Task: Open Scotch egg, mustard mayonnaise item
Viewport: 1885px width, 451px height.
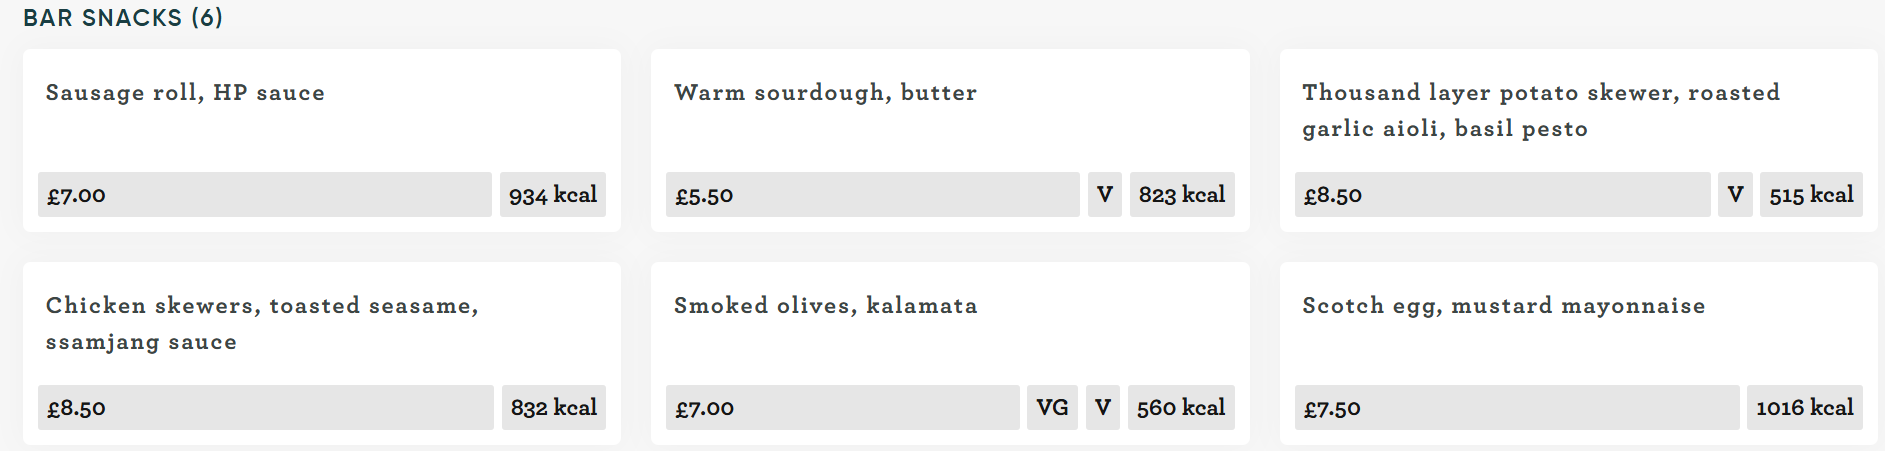Action: click(x=1503, y=306)
